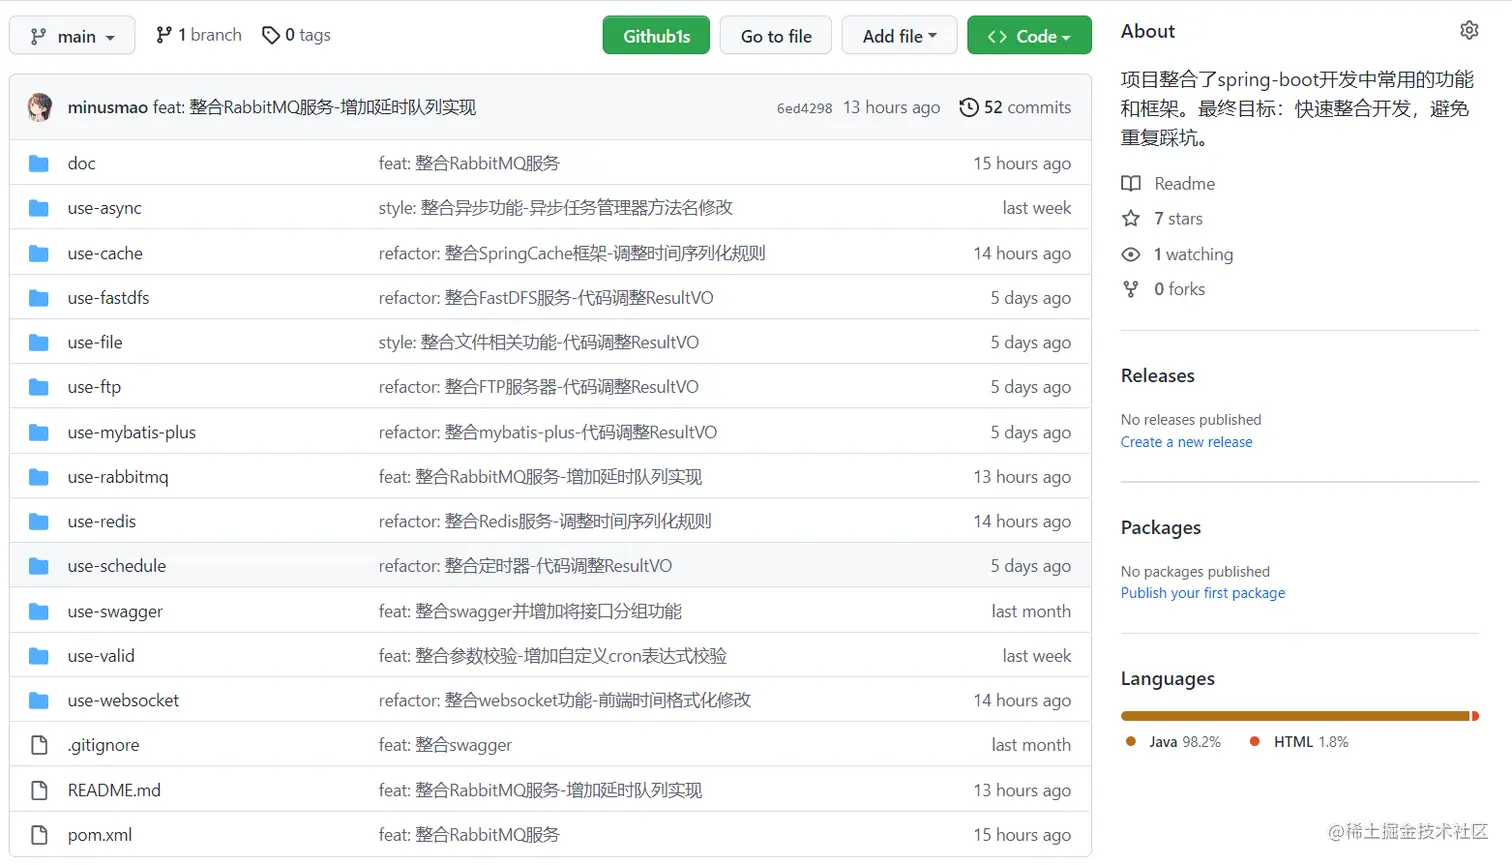Open use-valid cron commit message
This screenshot has width=1512, height=865.
click(x=553, y=656)
